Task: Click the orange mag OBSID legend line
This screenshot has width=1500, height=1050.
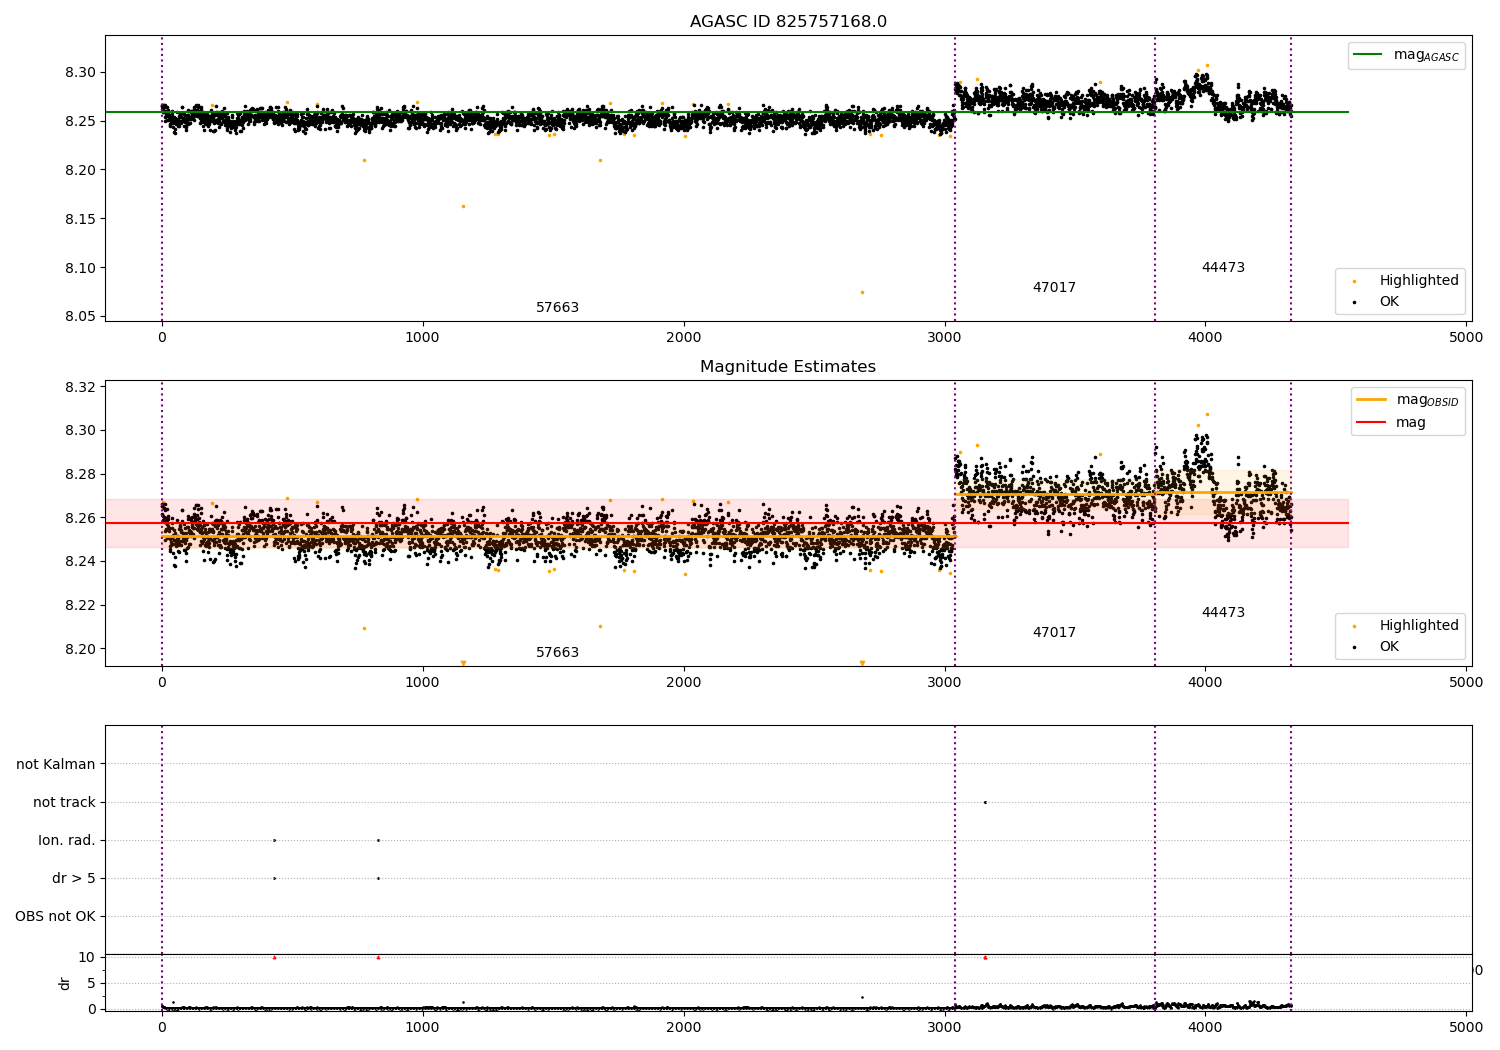Action: tap(1371, 400)
